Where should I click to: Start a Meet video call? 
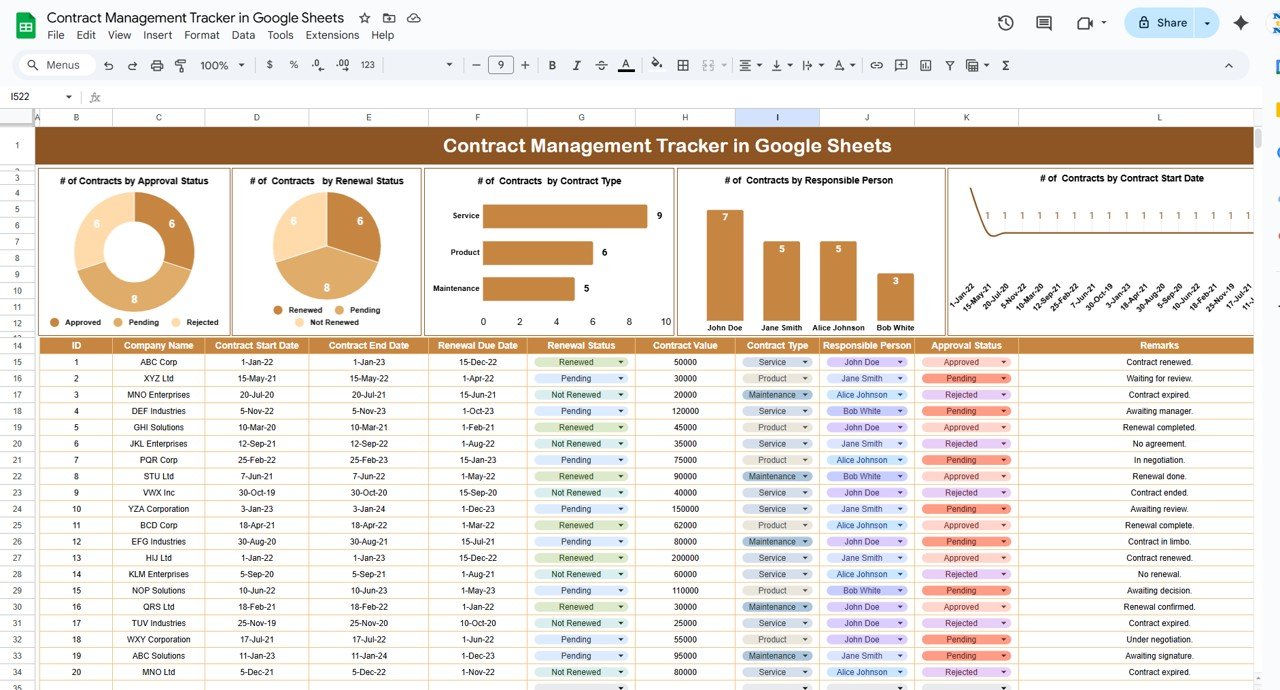(1086, 23)
